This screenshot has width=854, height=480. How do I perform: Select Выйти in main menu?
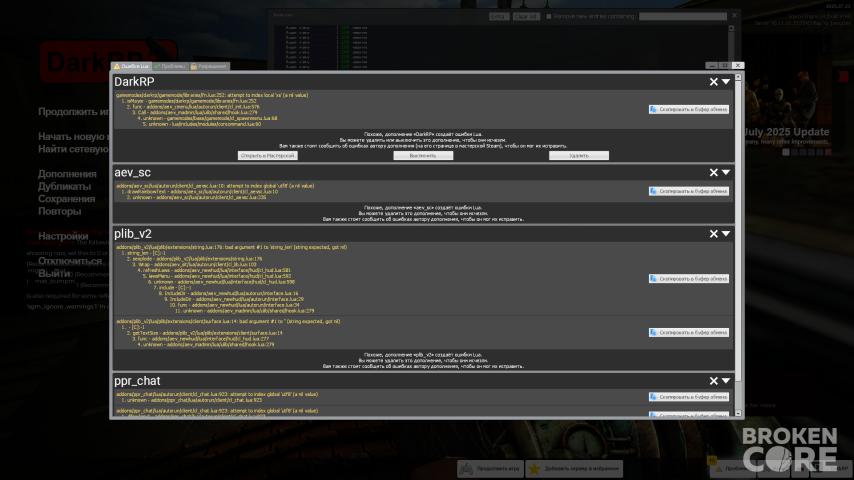click(54, 274)
